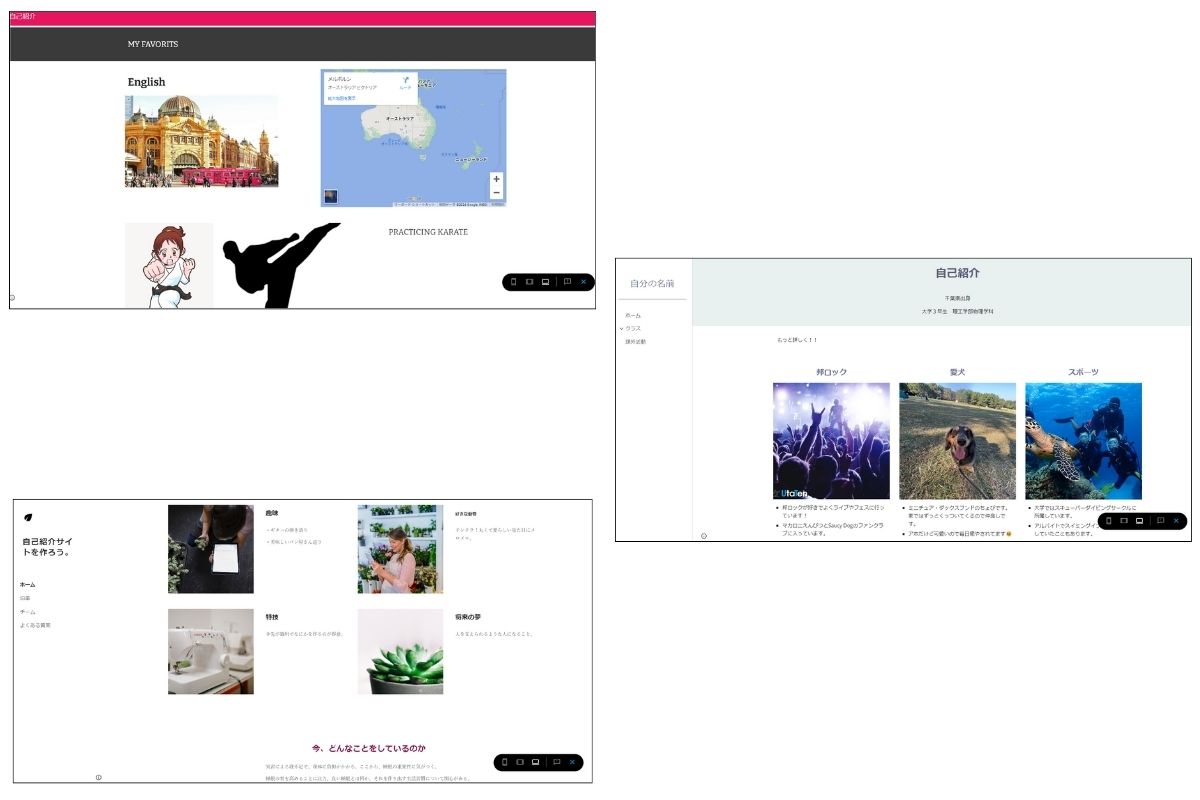Click the 自分の名前 site name in the sidebar
The image size is (1200, 800).
pos(652,284)
